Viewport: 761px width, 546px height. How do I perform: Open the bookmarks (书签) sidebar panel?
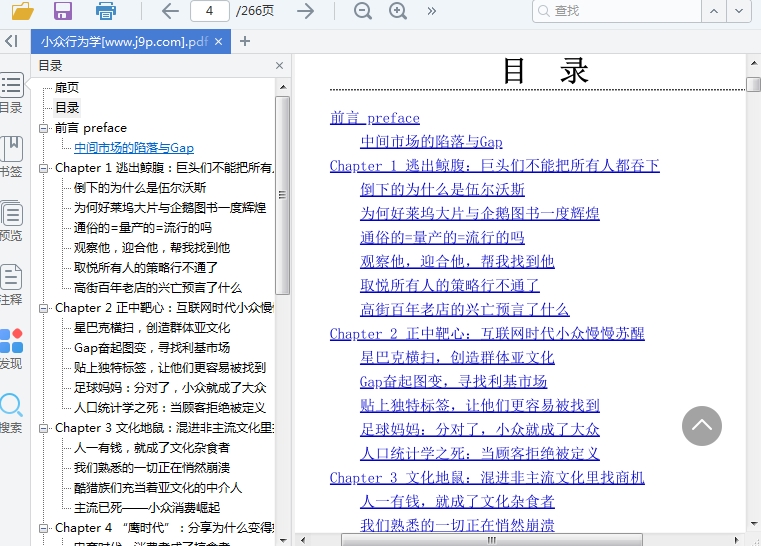click(11, 157)
